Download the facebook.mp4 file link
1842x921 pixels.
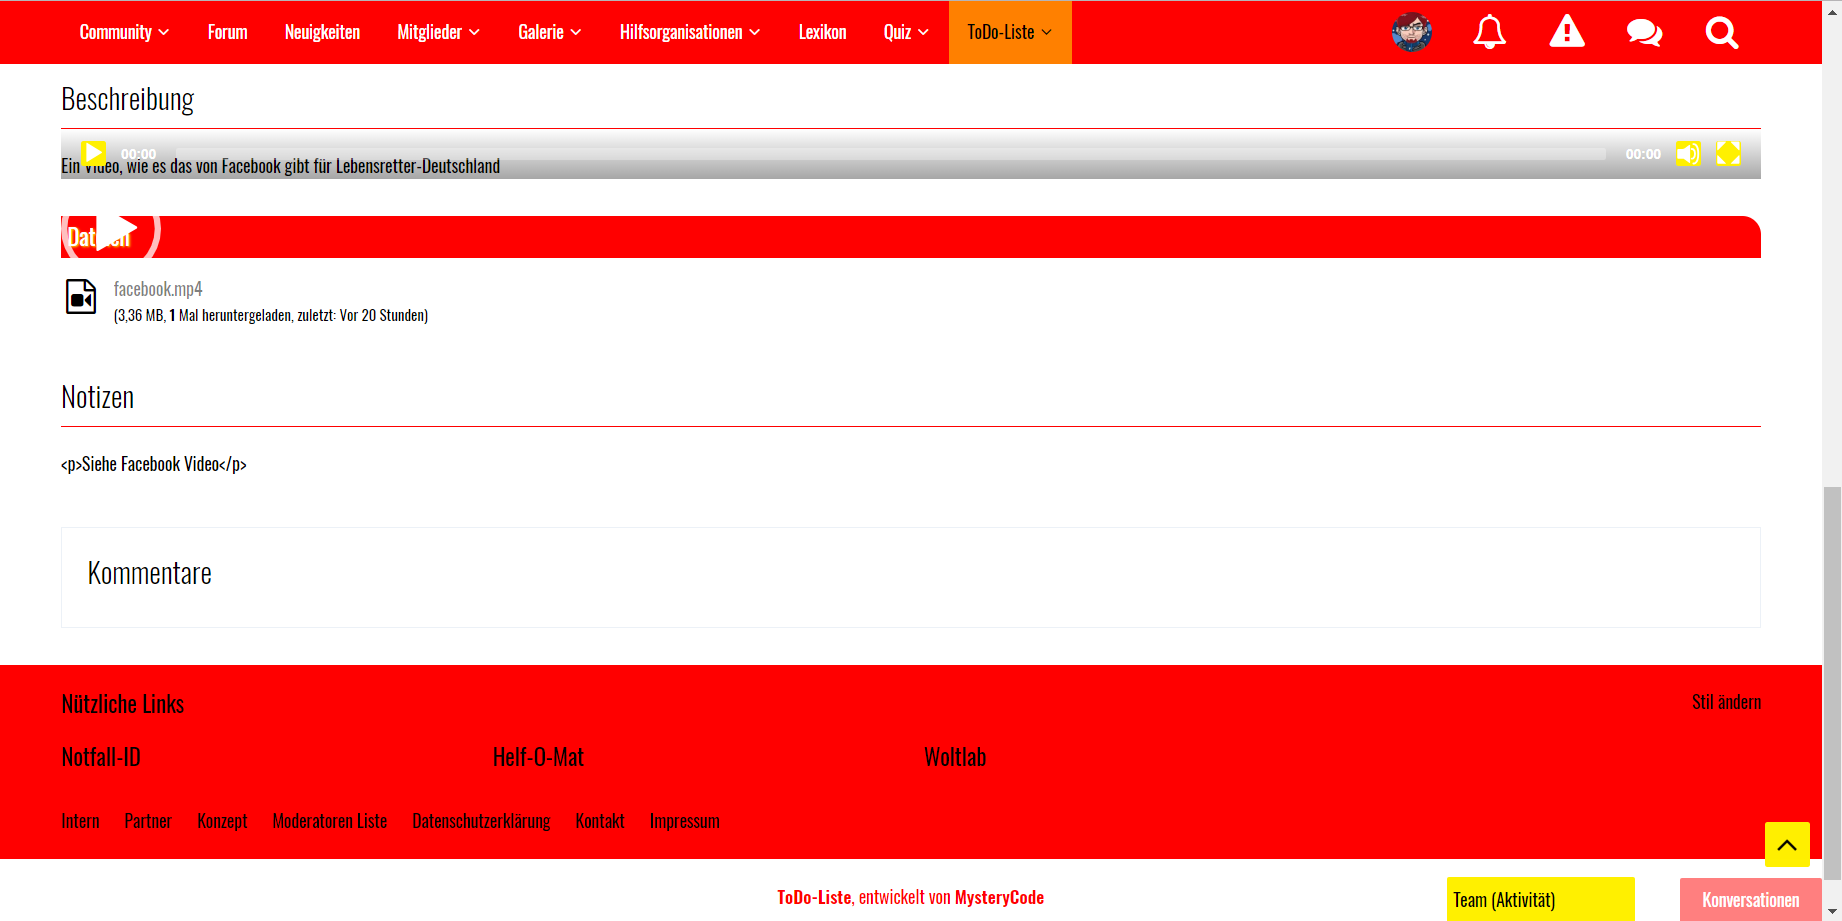(158, 289)
